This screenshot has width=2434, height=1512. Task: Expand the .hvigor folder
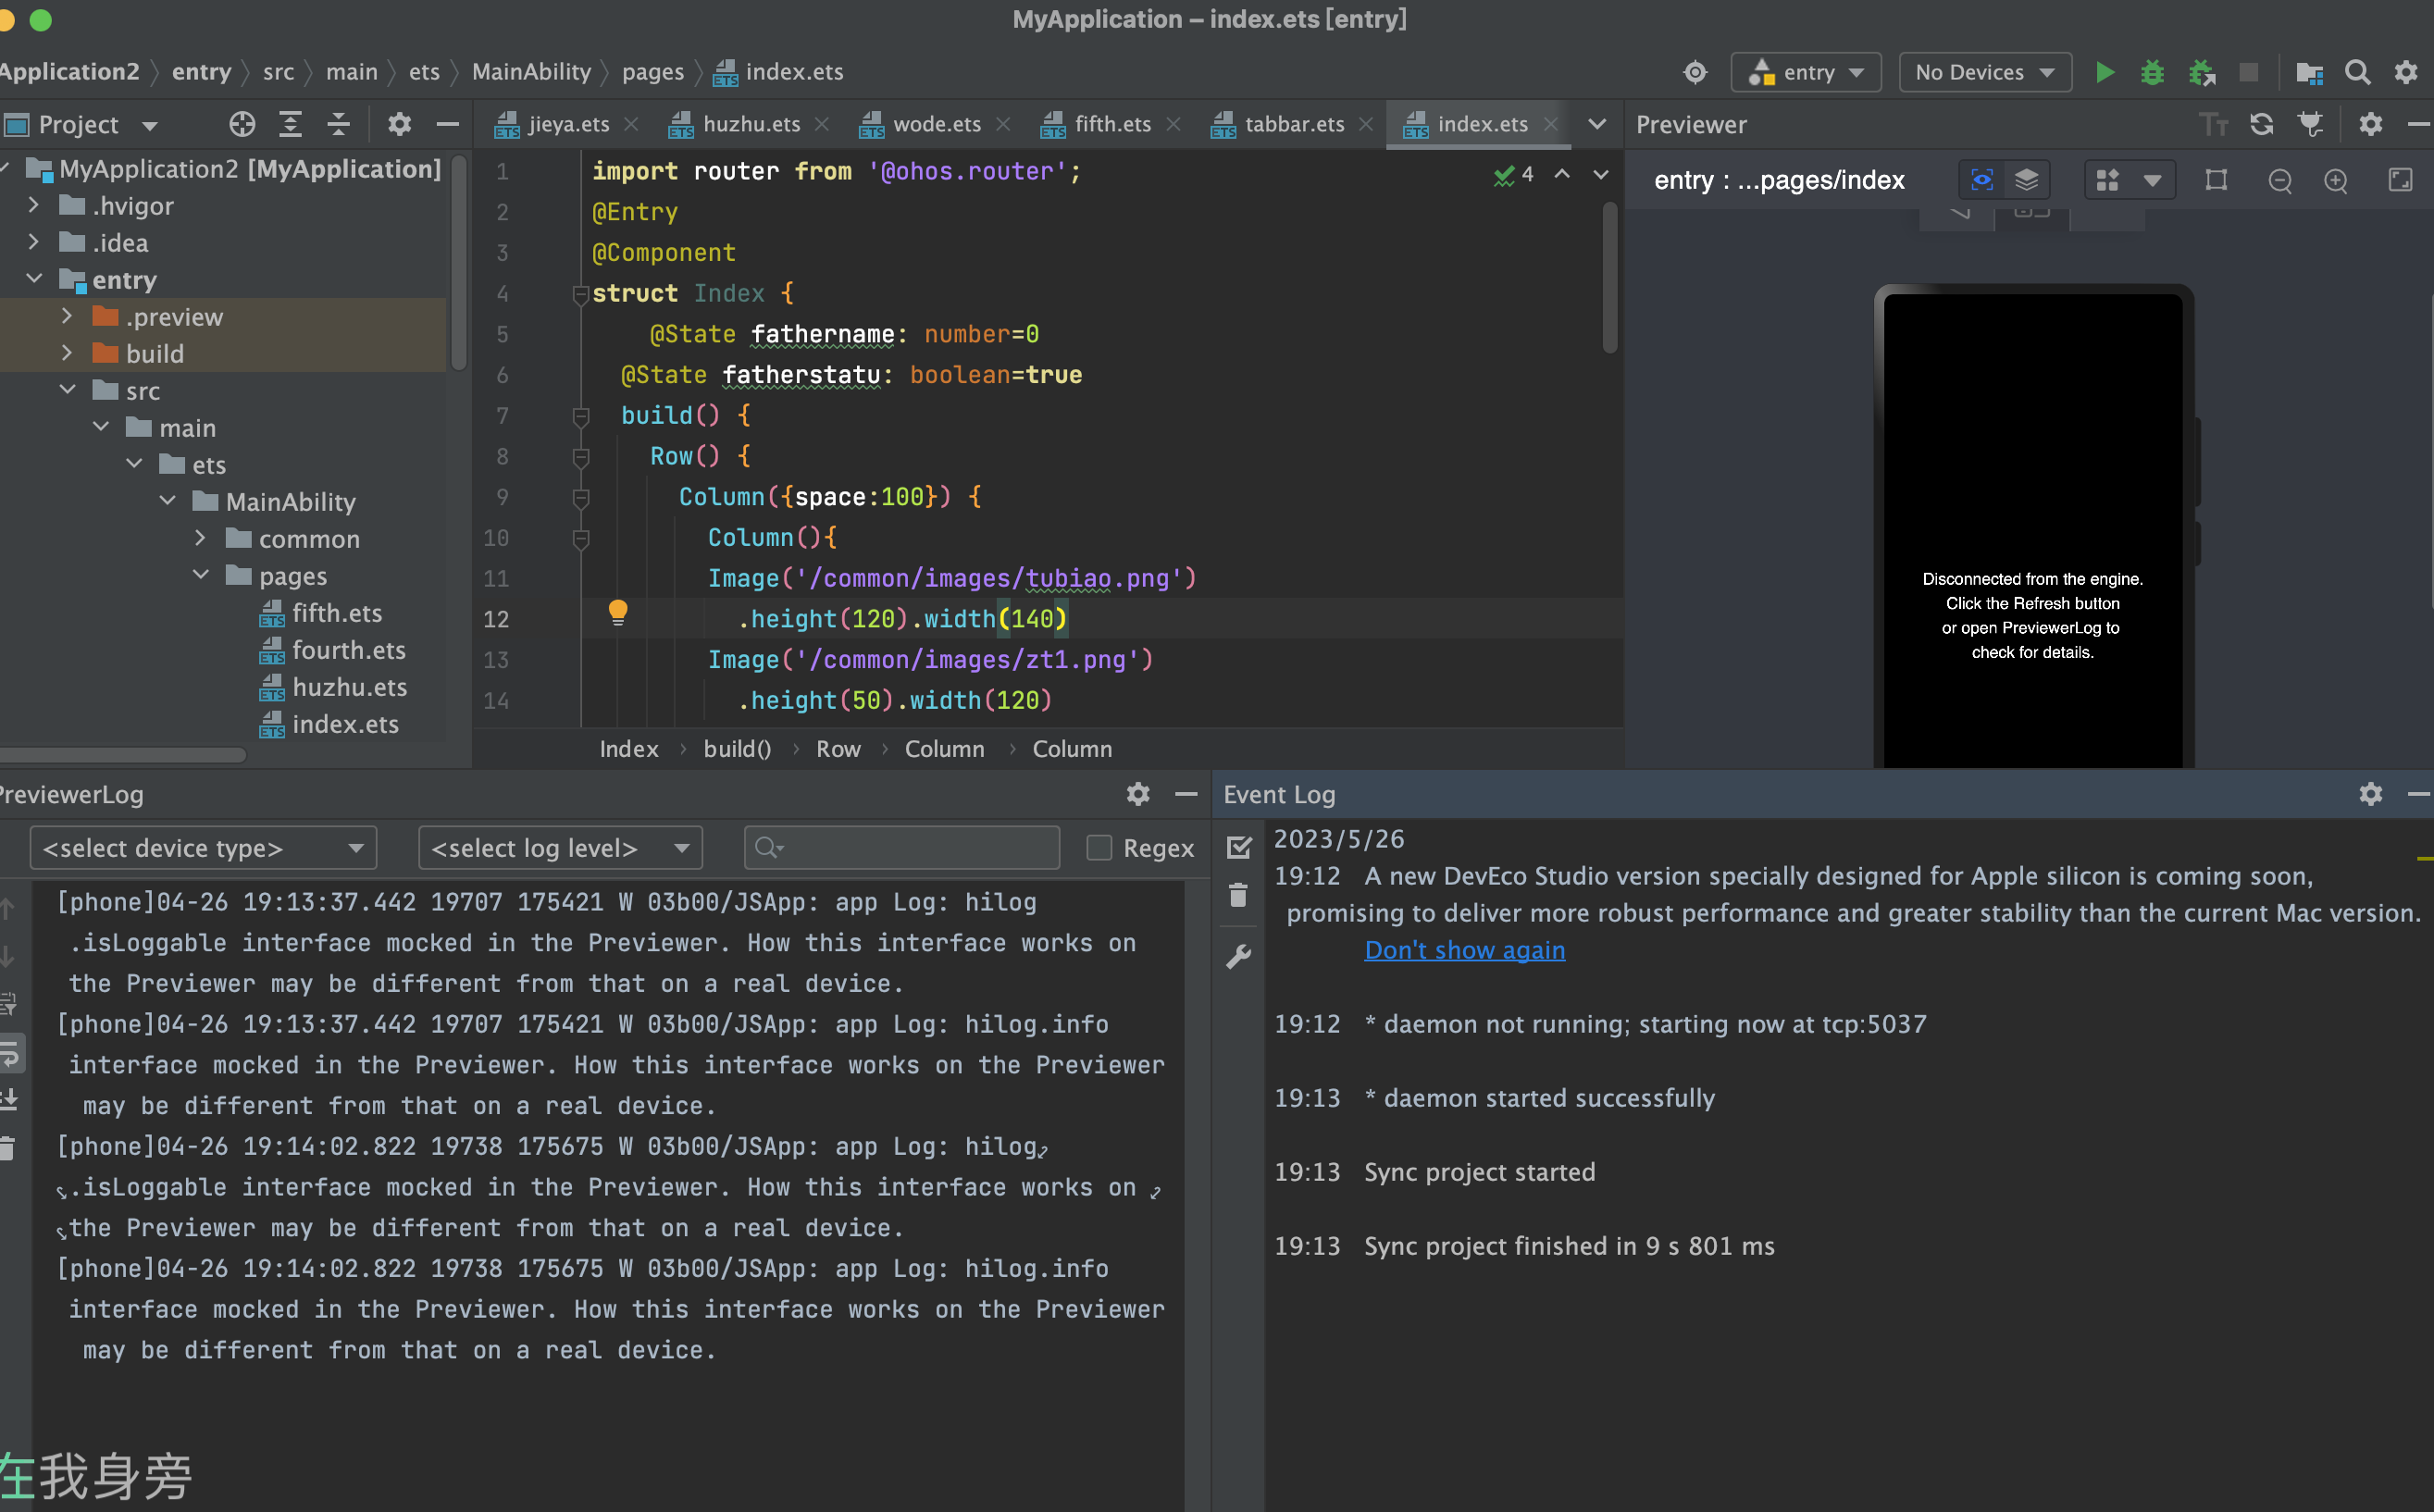(x=34, y=205)
